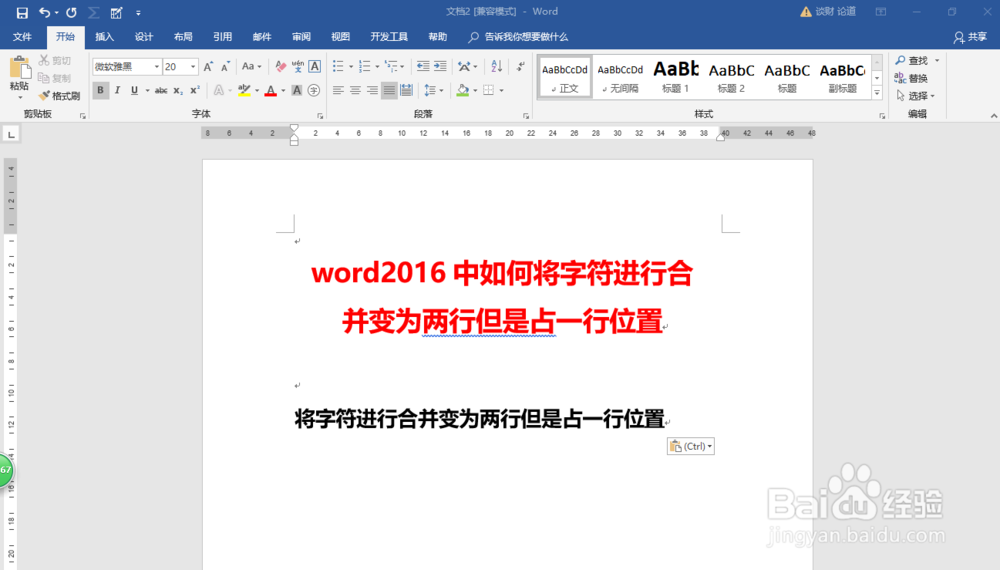The height and width of the screenshot is (570, 1000).
Task: Toggle bold formatting
Action: tap(100, 91)
